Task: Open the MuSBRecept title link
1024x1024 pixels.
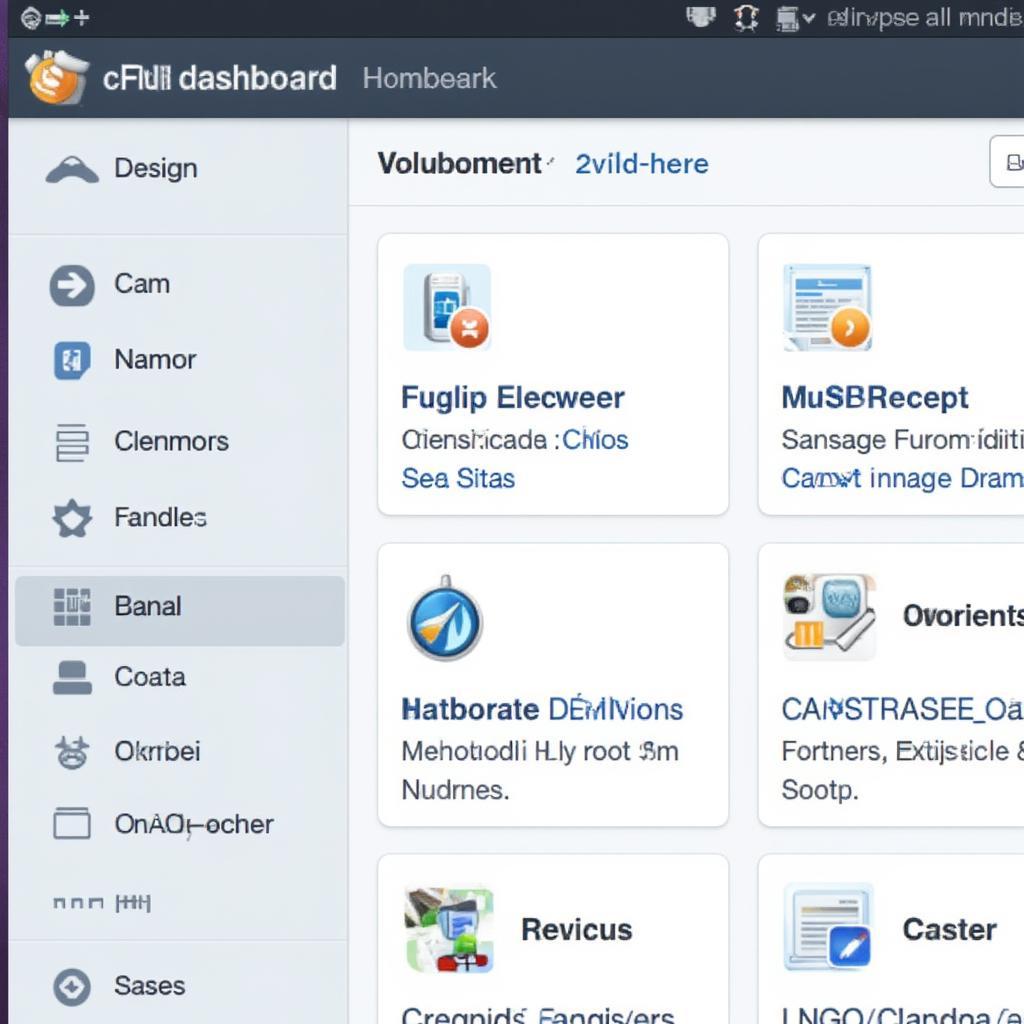Action: click(x=875, y=398)
